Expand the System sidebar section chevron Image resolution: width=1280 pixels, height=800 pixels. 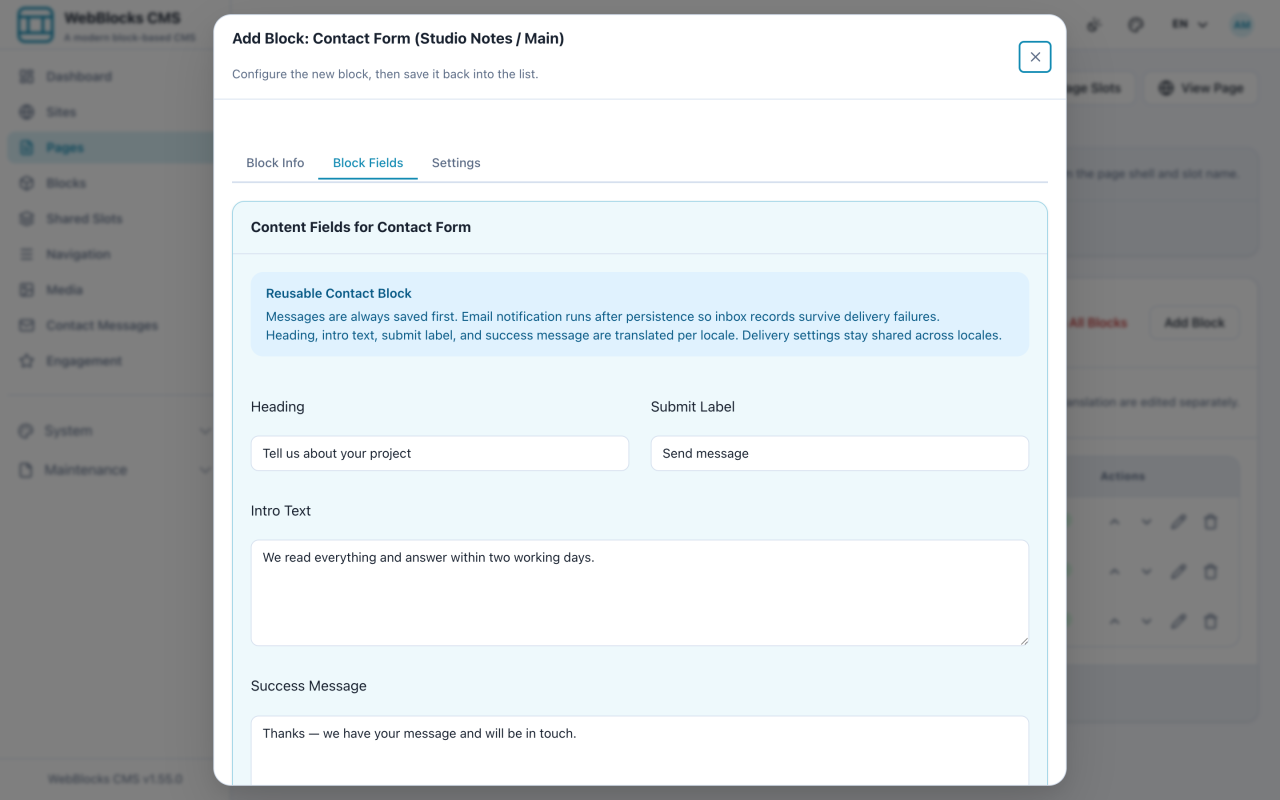pos(204,431)
